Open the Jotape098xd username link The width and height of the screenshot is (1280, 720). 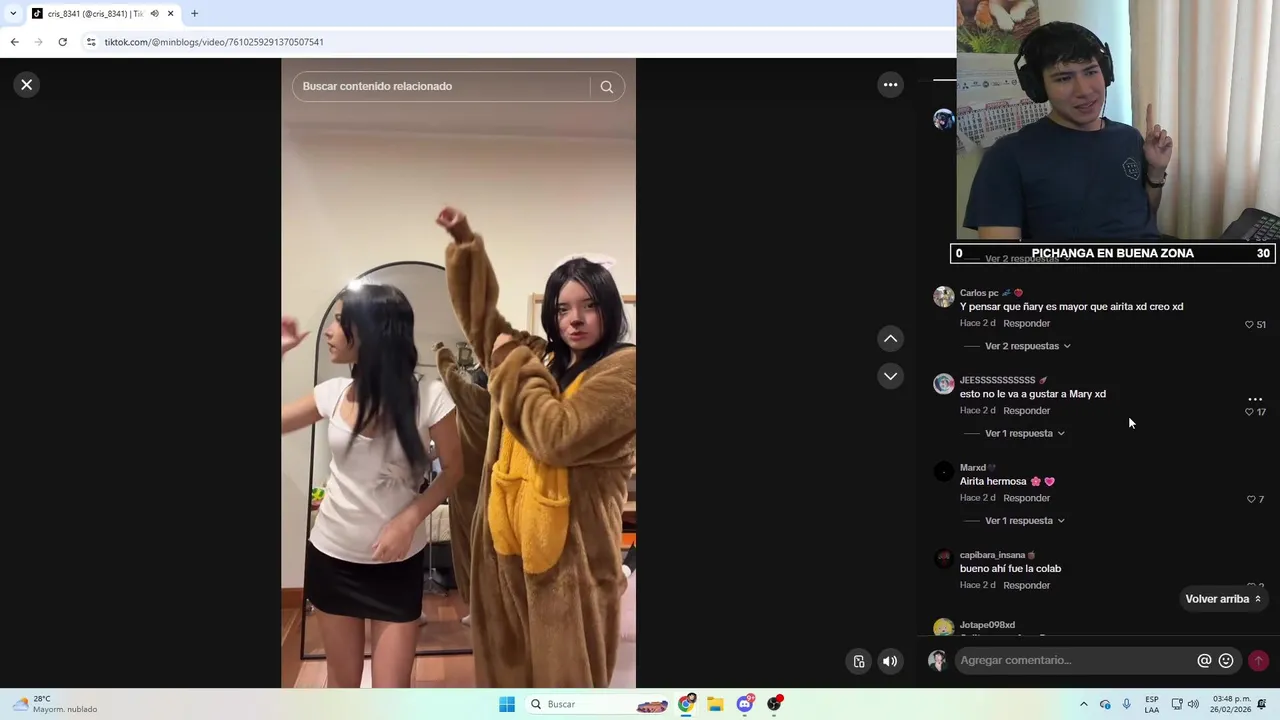click(987, 625)
